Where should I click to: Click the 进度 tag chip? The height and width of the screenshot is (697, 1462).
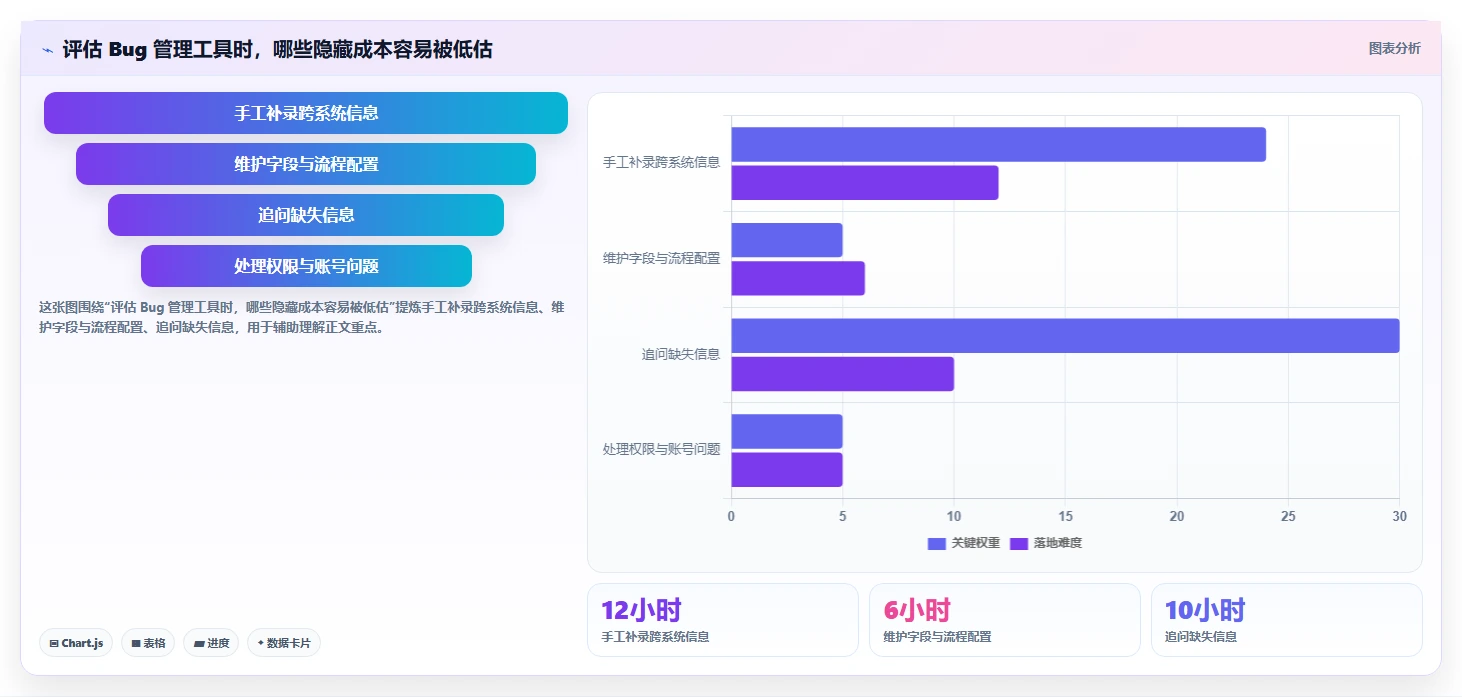[x=211, y=643]
